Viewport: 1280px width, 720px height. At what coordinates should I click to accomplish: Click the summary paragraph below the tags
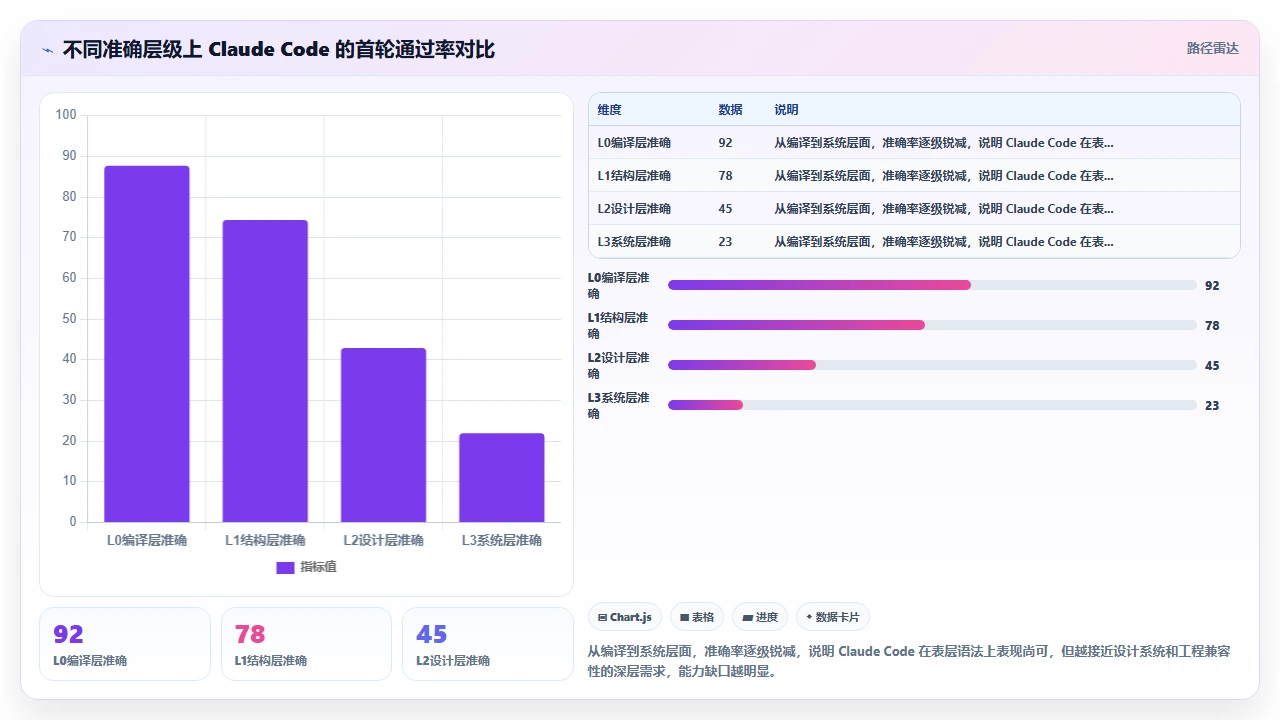909,661
